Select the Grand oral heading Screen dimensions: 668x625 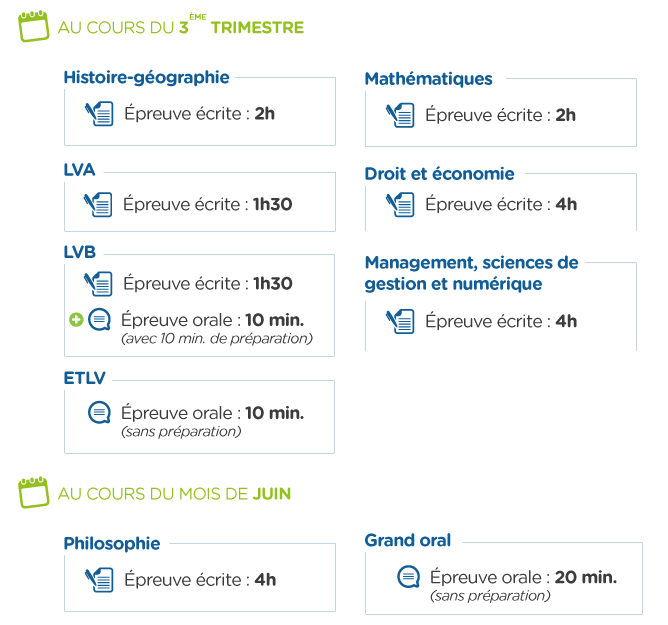tap(408, 540)
